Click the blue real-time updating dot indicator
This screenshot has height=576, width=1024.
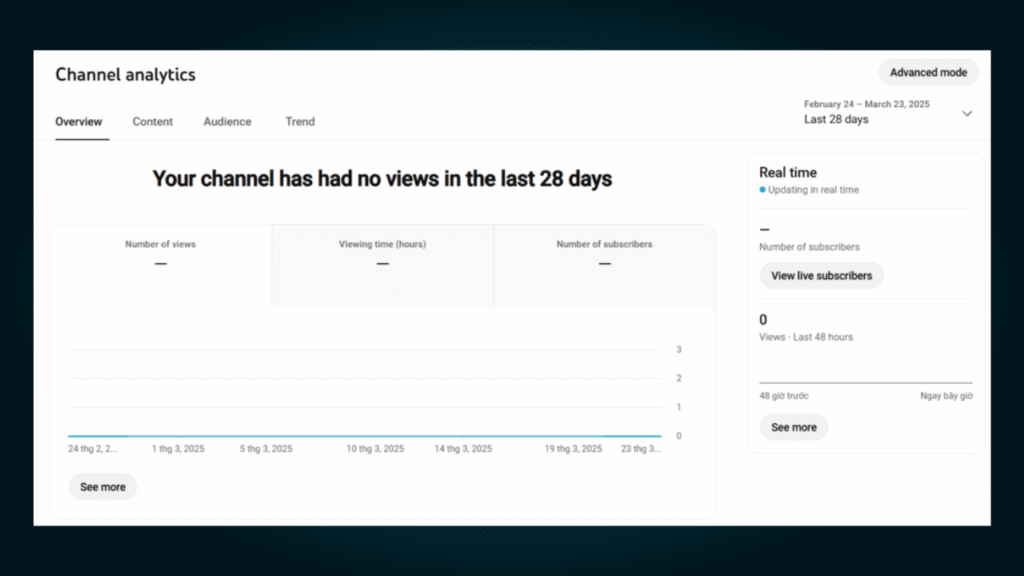(762, 190)
